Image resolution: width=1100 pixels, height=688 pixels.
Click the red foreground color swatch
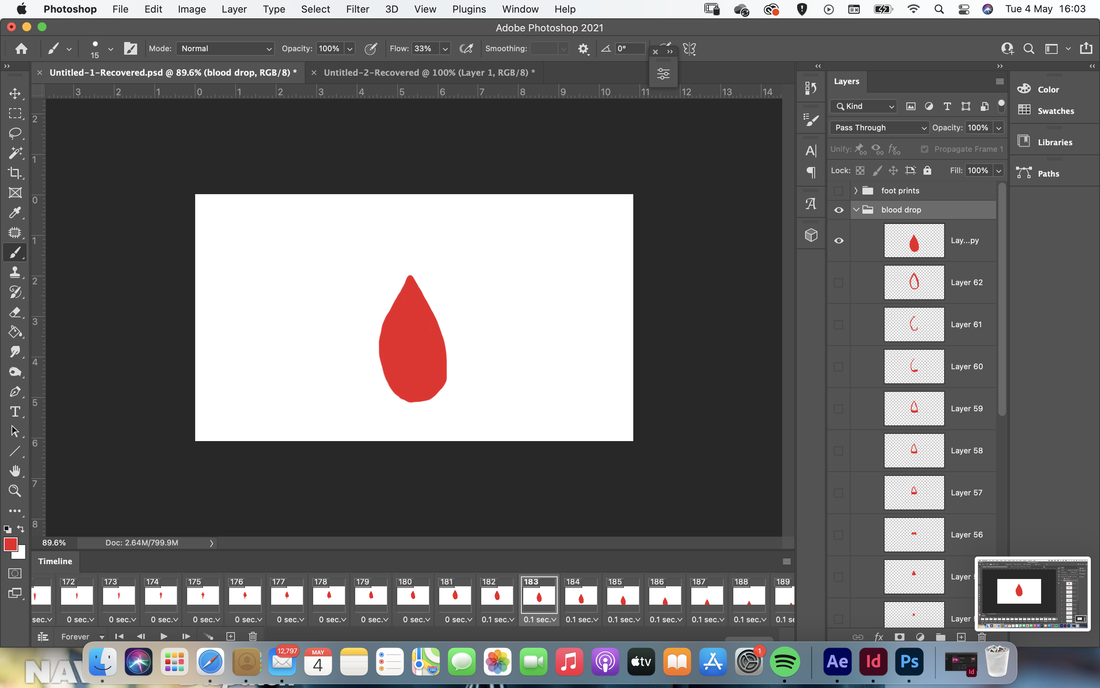(x=11, y=545)
